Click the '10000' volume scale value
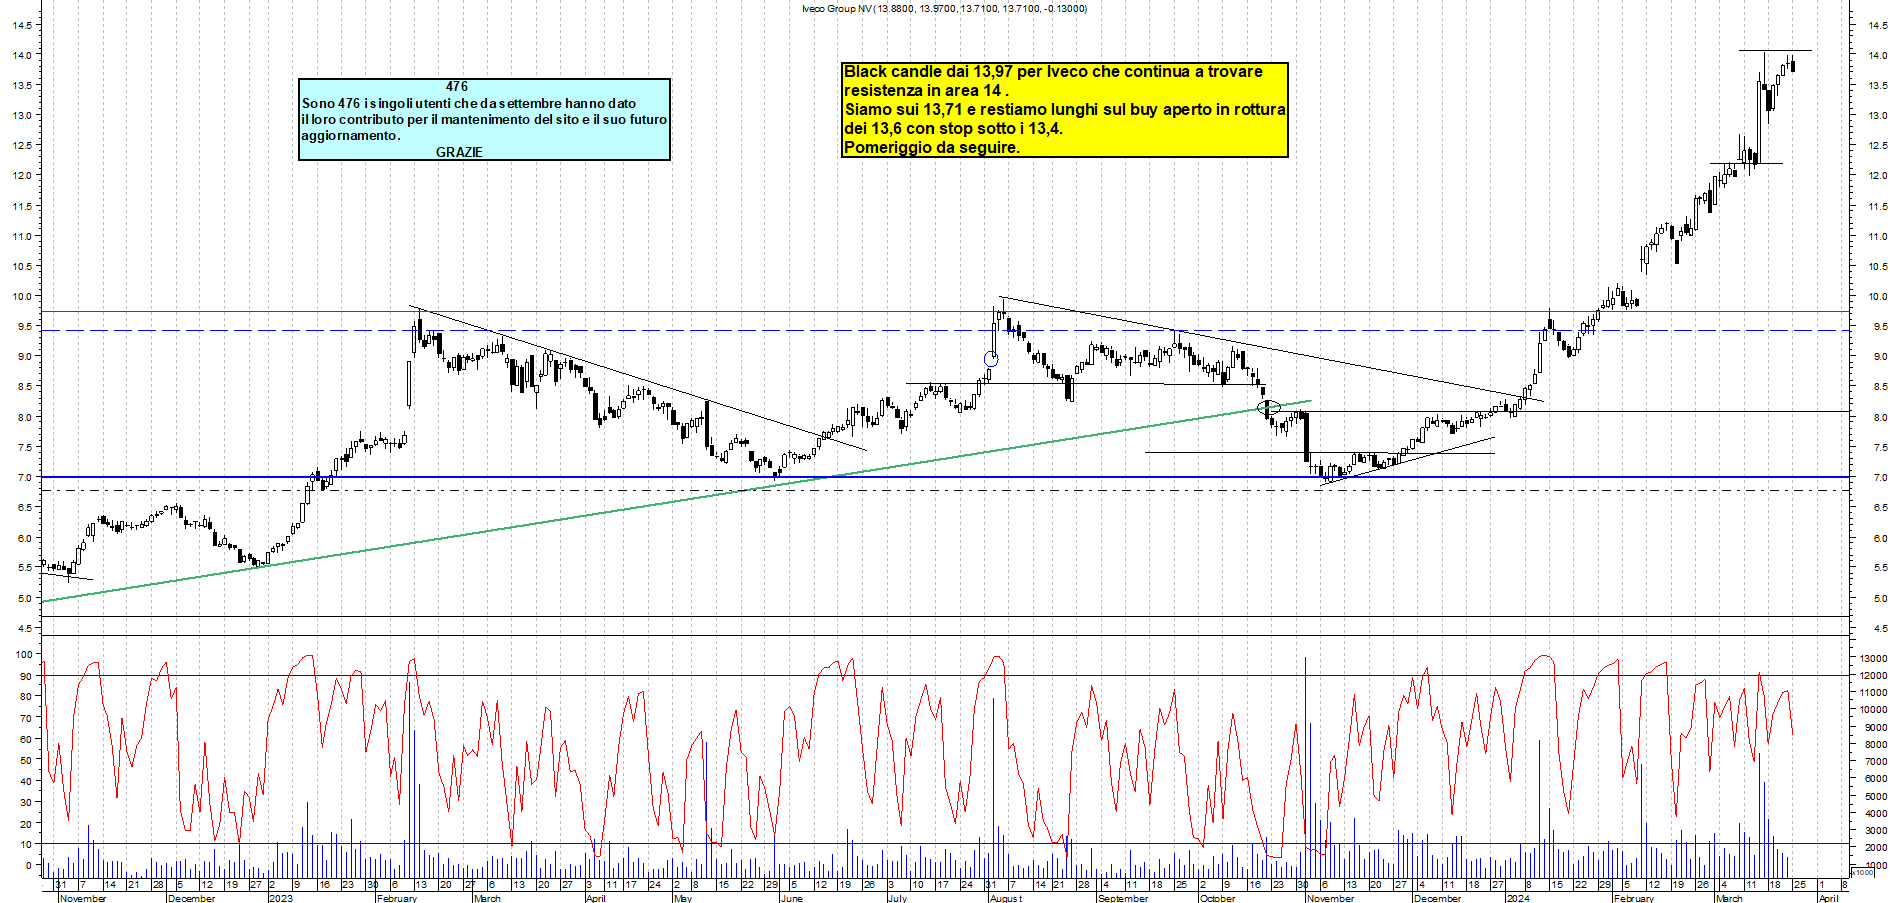1890x903 pixels. pyautogui.click(x=1872, y=710)
